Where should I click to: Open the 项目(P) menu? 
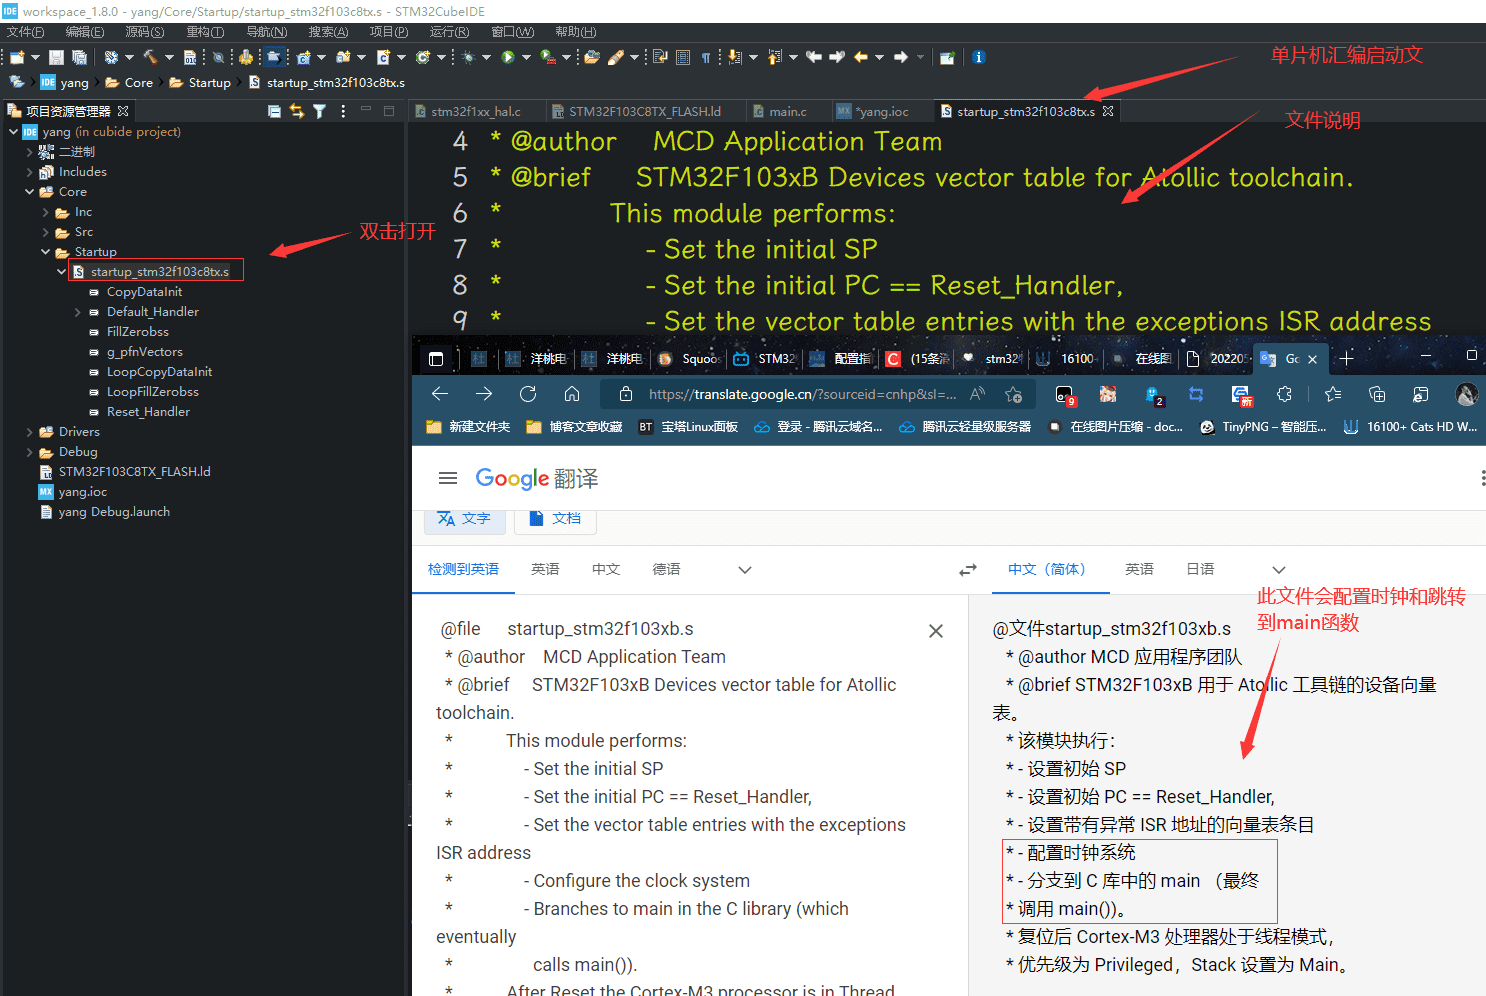click(x=388, y=32)
